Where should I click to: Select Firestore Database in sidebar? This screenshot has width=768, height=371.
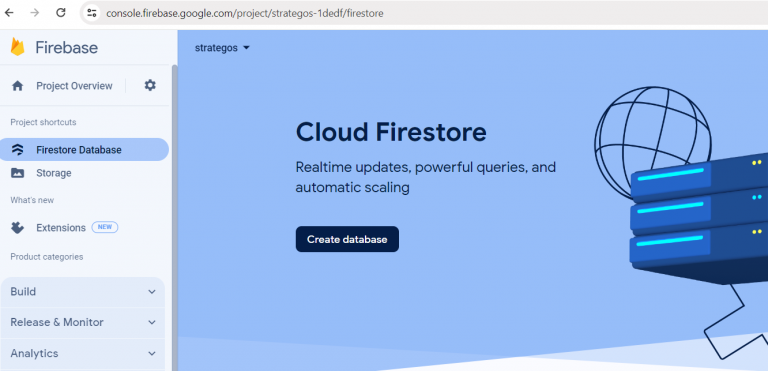[84, 149]
